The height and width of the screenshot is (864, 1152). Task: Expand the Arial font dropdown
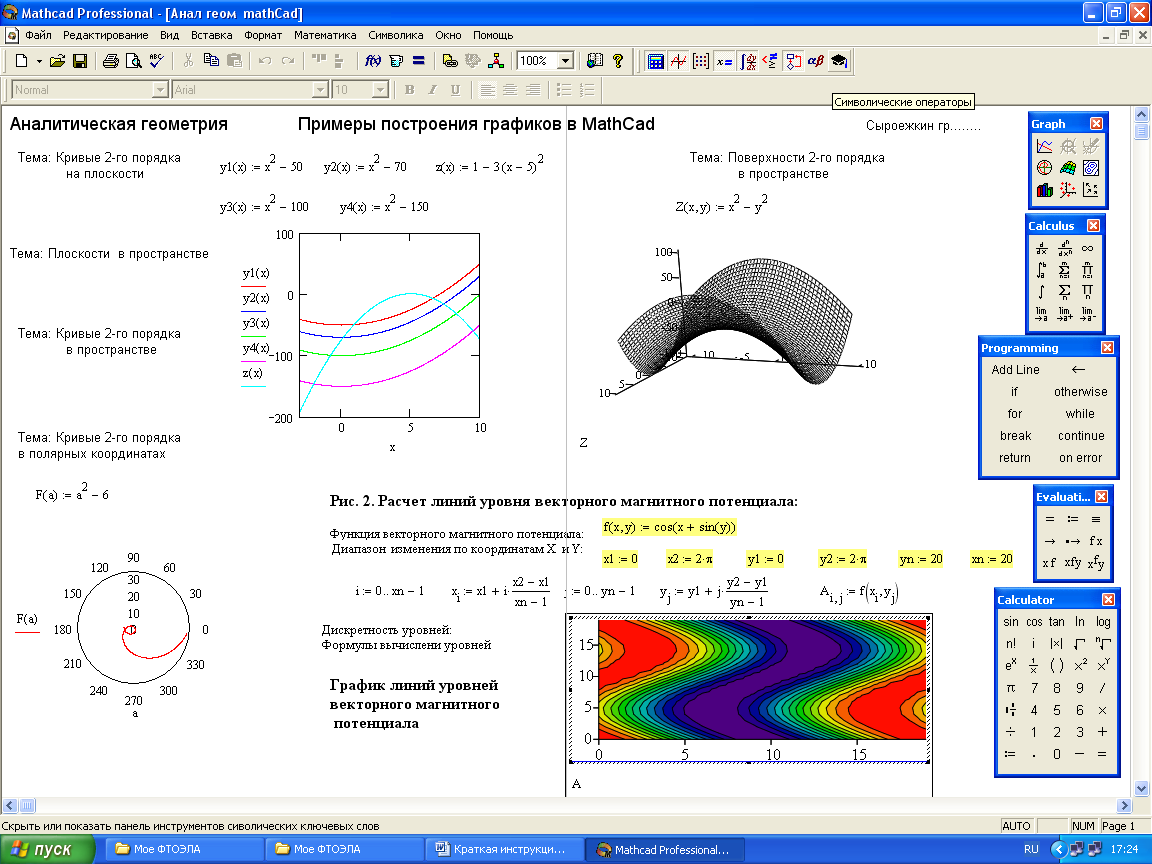coord(320,90)
